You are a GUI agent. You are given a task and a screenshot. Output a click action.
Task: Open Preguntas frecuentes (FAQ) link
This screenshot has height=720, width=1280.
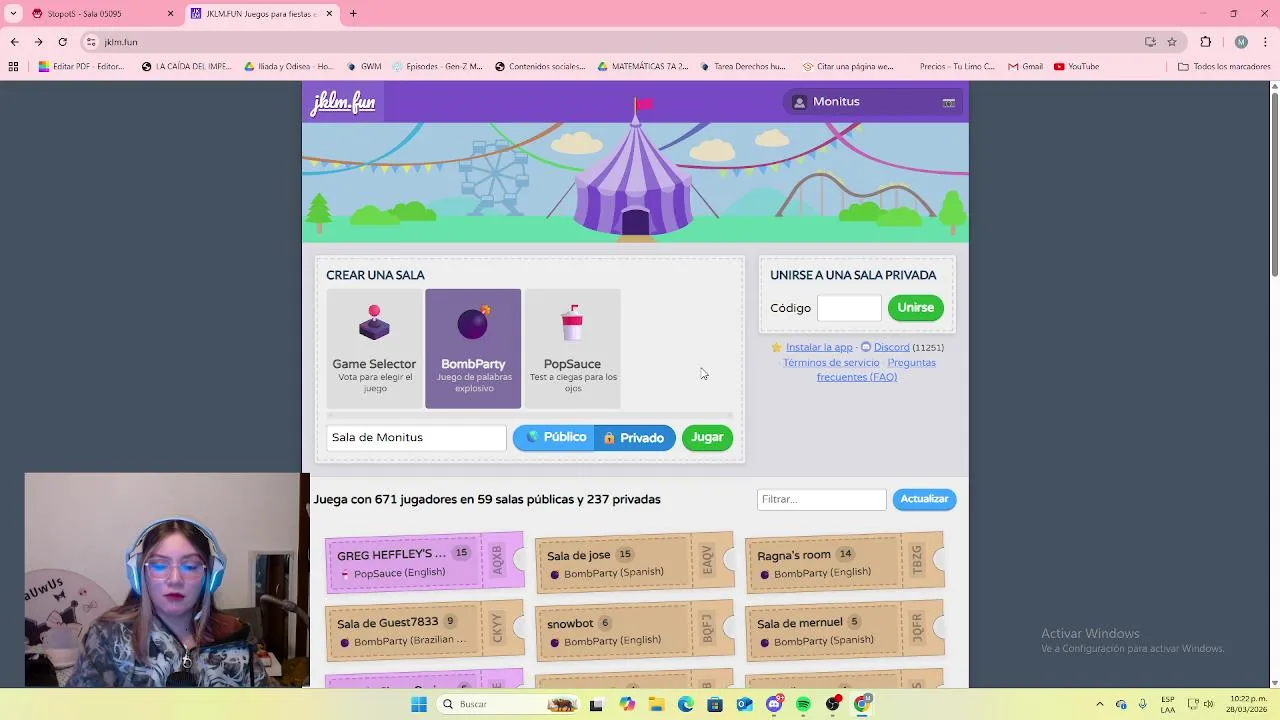pyautogui.click(x=876, y=370)
